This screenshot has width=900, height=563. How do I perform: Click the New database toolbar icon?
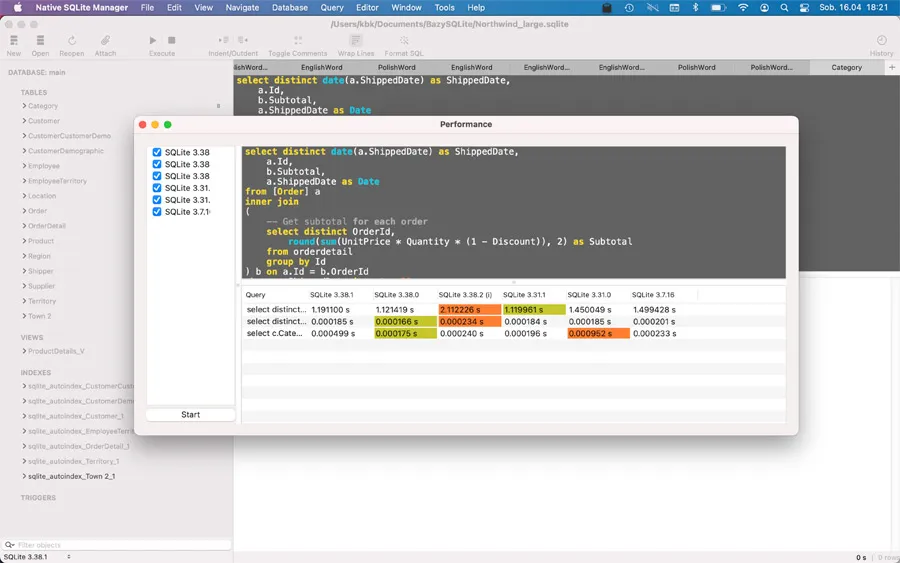[x=14, y=41]
